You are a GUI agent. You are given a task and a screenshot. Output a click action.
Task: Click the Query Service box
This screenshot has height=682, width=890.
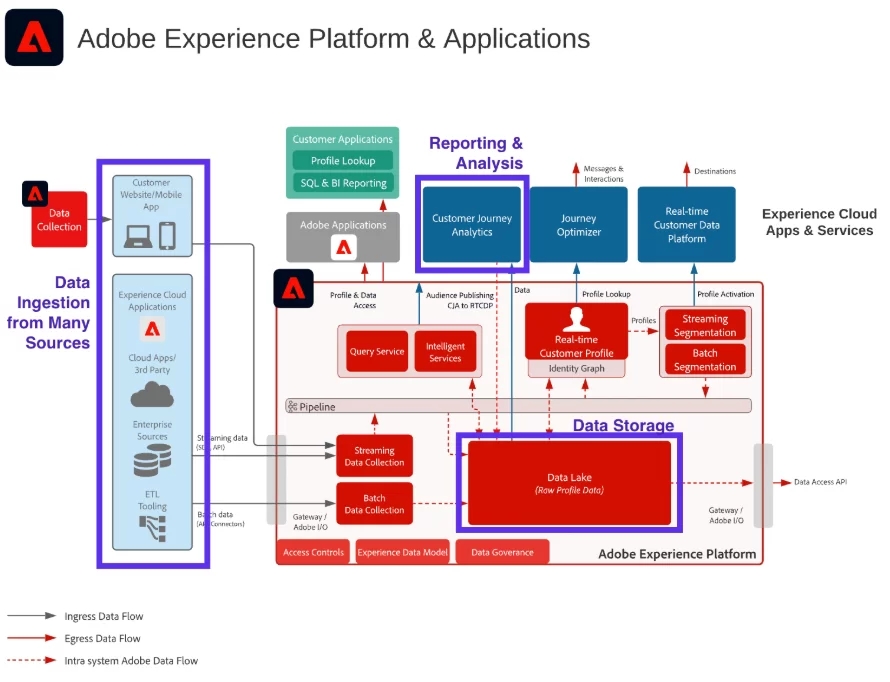coord(377,351)
